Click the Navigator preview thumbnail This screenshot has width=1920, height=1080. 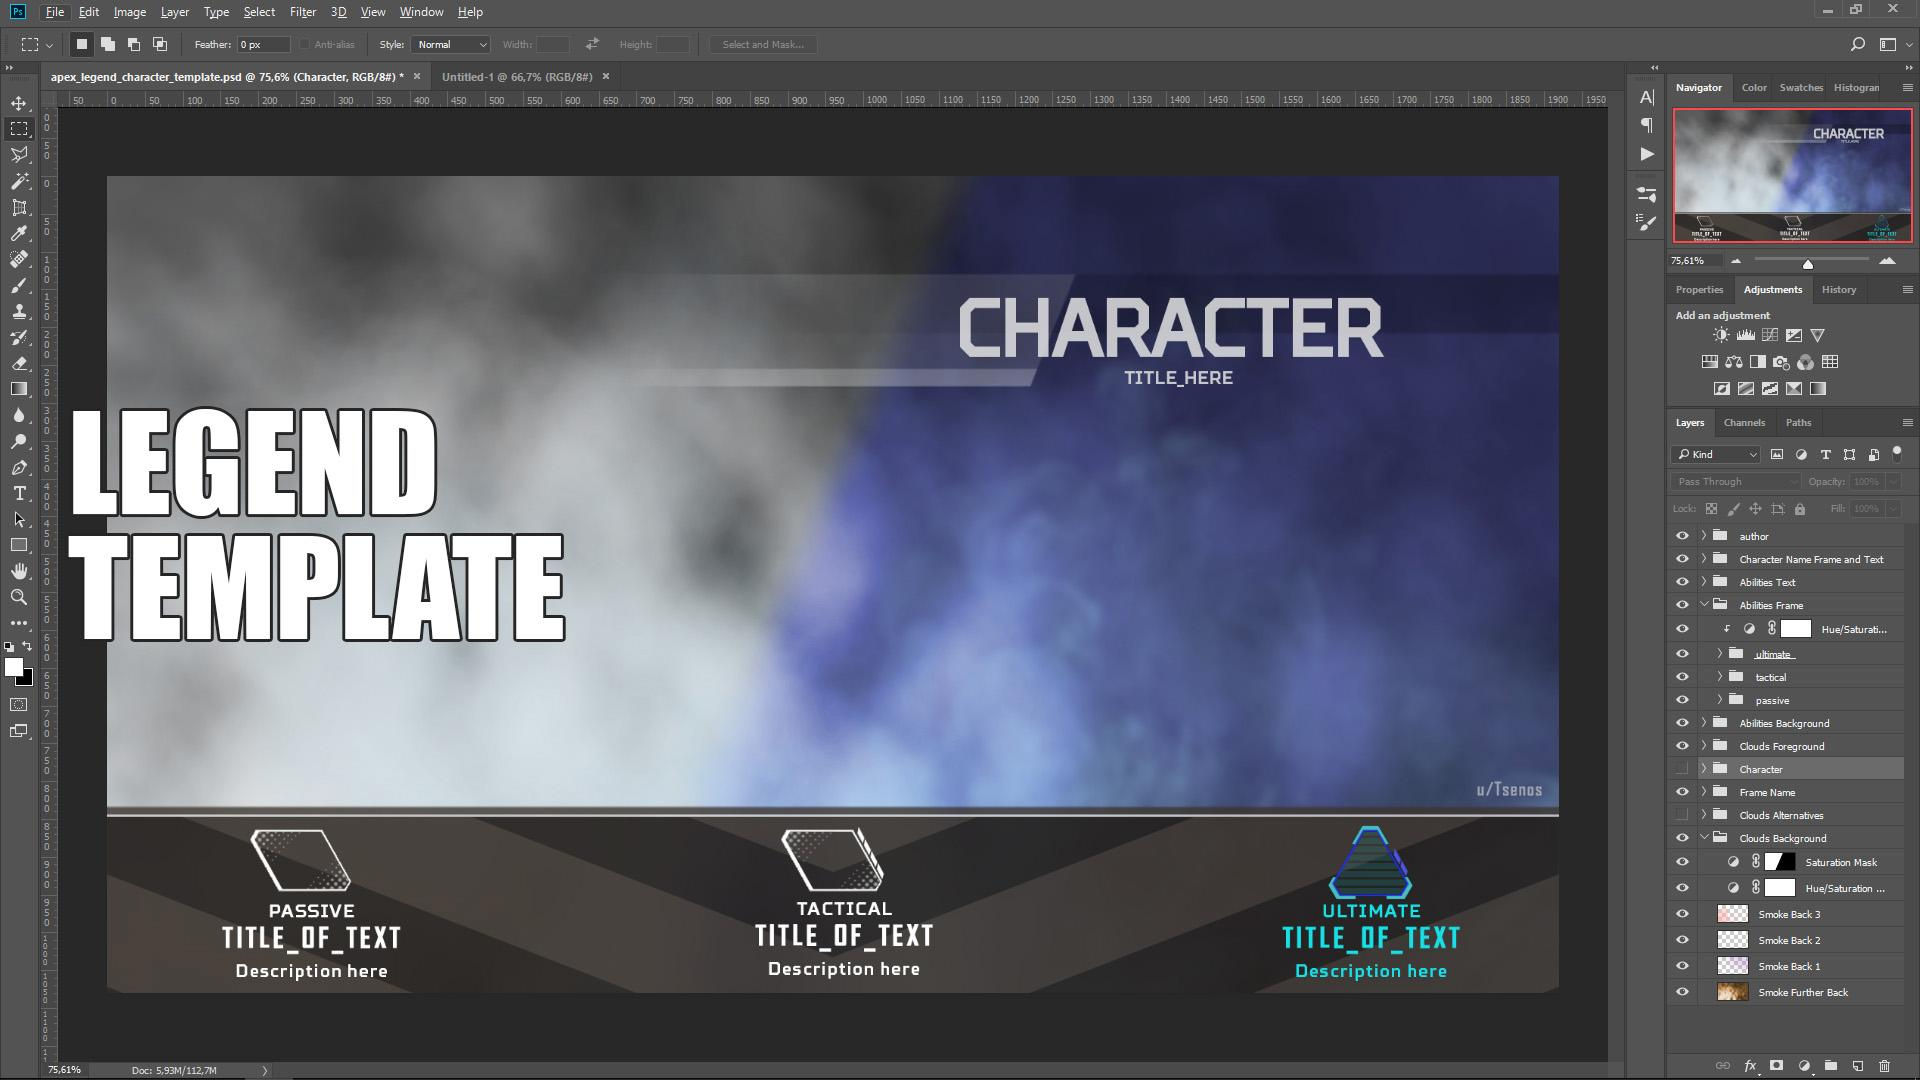point(1792,175)
